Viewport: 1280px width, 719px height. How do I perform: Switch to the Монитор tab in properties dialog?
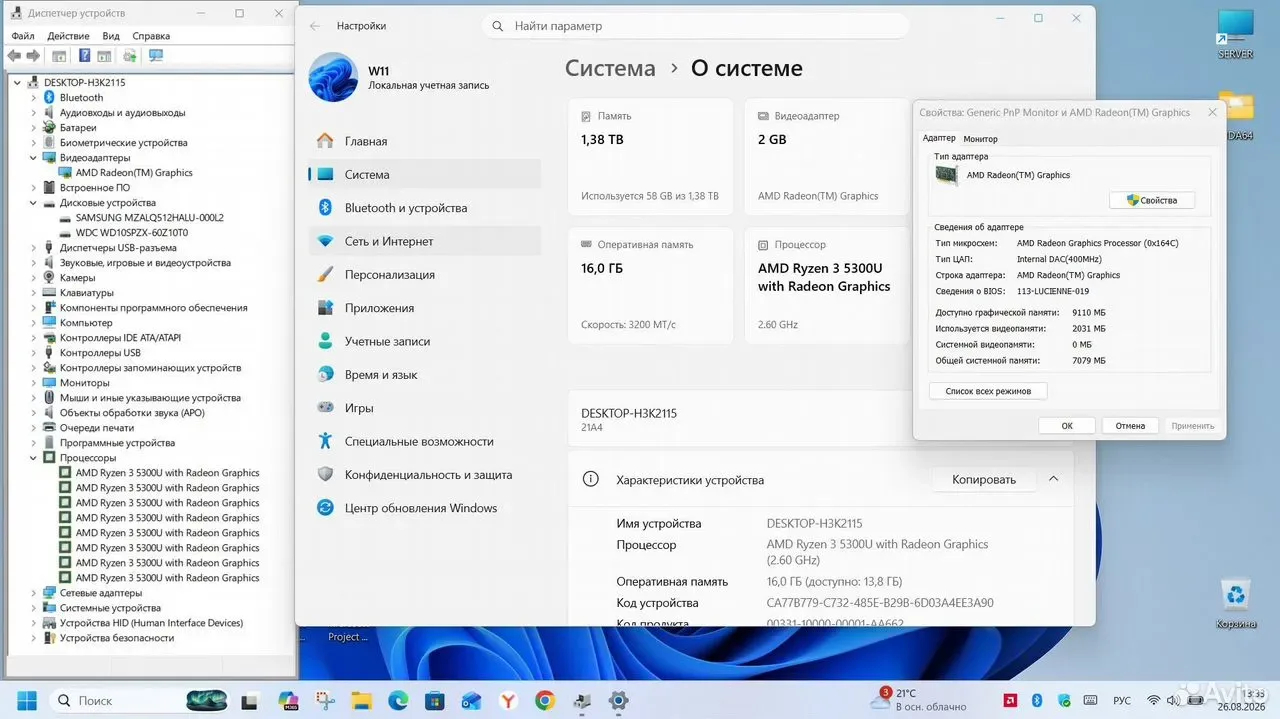click(x=980, y=139)
